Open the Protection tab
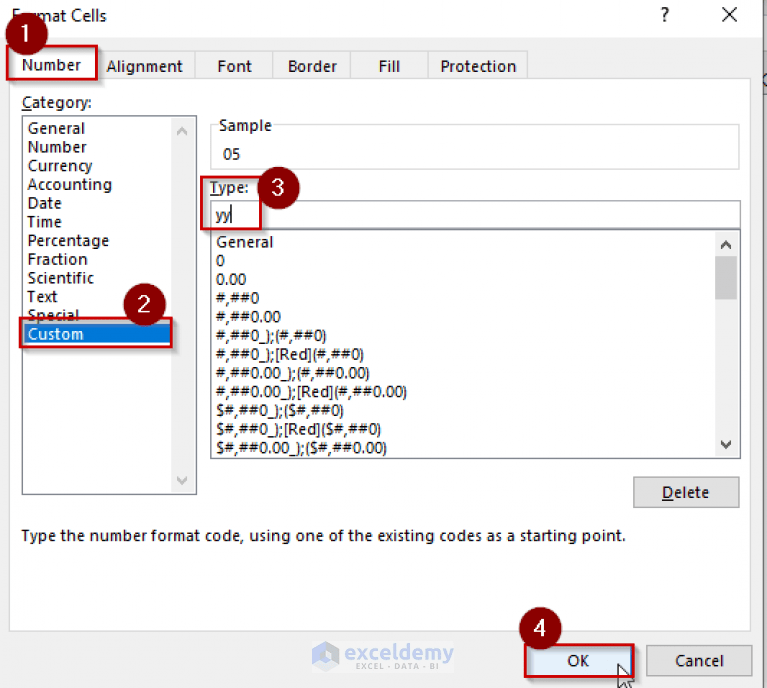Image resolution: width=767 pixels, height=688 pixels. [478, 66]
